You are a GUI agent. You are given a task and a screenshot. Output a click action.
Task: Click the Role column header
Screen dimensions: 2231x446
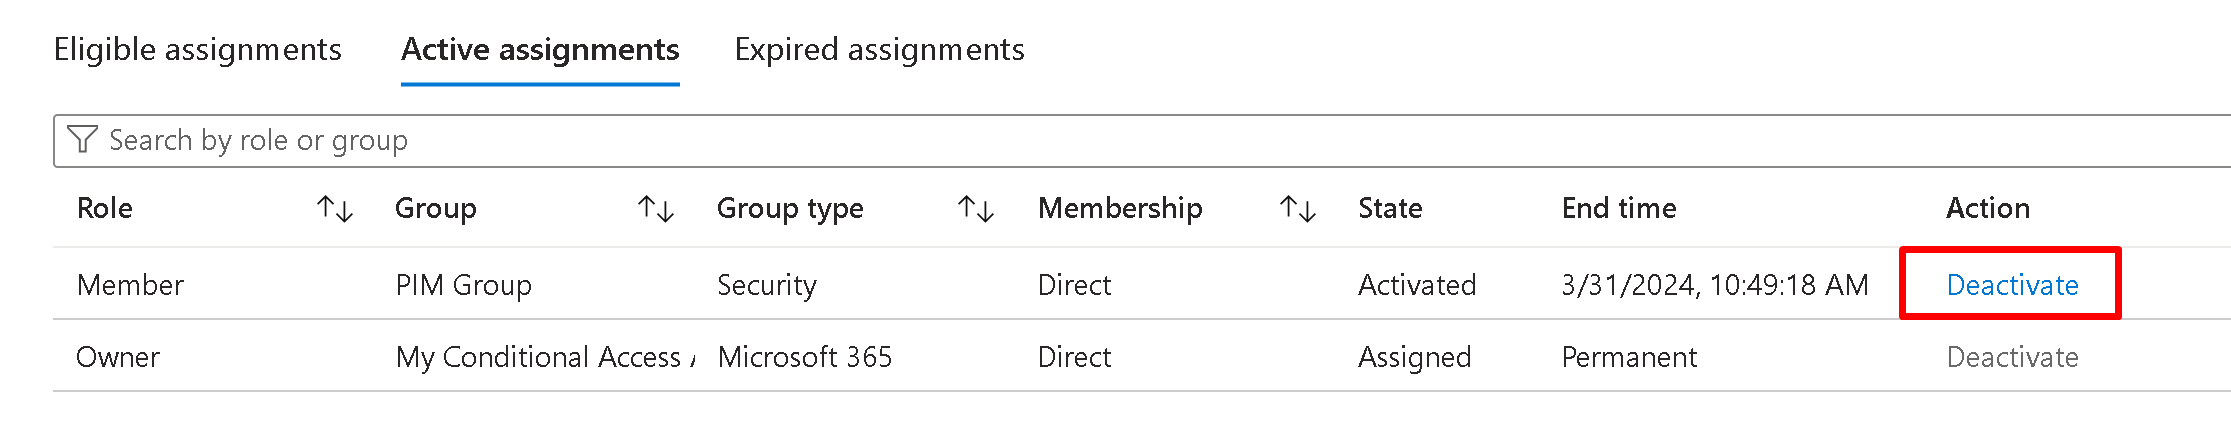click(105, 208)
